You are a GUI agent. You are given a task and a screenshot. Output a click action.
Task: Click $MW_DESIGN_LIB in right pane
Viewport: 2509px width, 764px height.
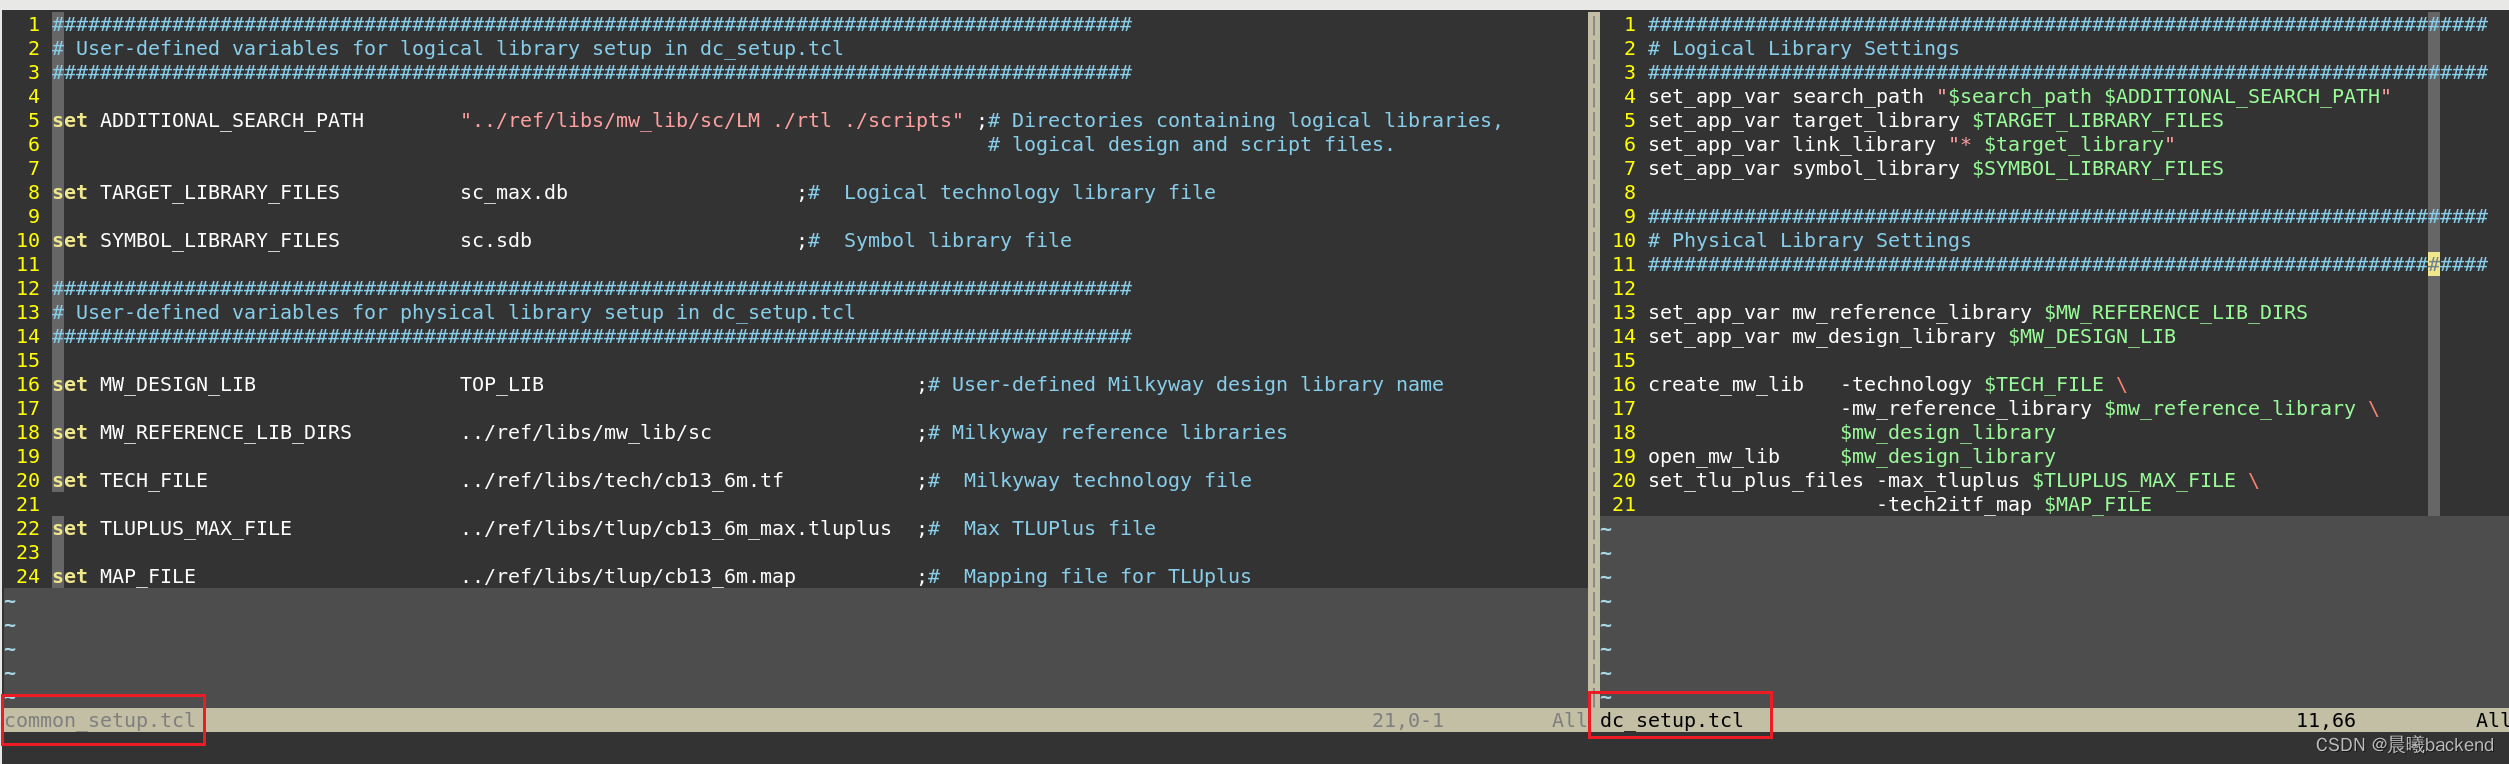(x=2092, y=336)
